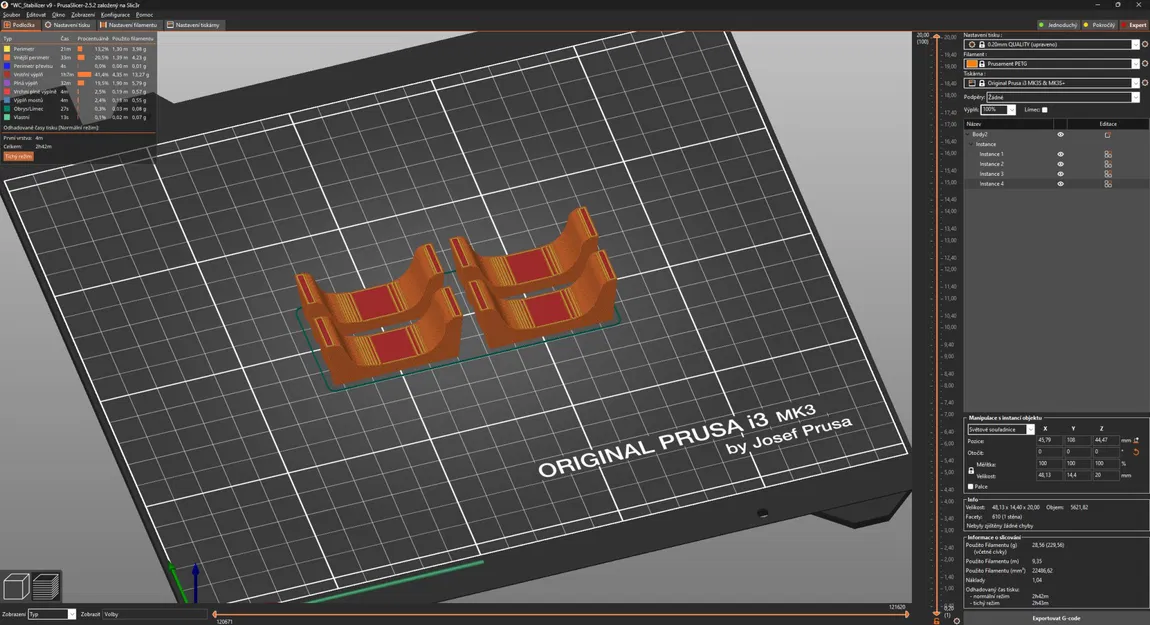The image size is (1150, 625).
Task: Open print settings via gear icon beside 0.20mm QUALITY
Action: (1145, 45)
